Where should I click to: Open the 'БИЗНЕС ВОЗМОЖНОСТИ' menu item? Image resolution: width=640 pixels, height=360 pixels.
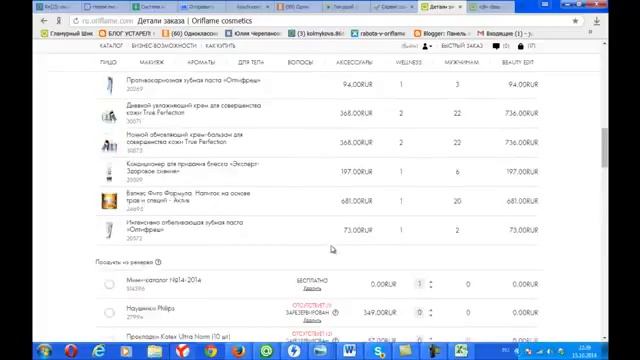pyautogui.click(x=164, y=46)
